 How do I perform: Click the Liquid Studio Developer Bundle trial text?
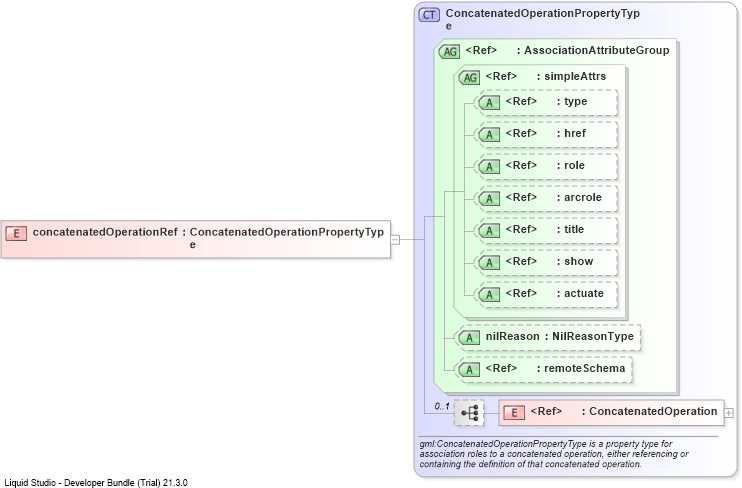(96, 483)
